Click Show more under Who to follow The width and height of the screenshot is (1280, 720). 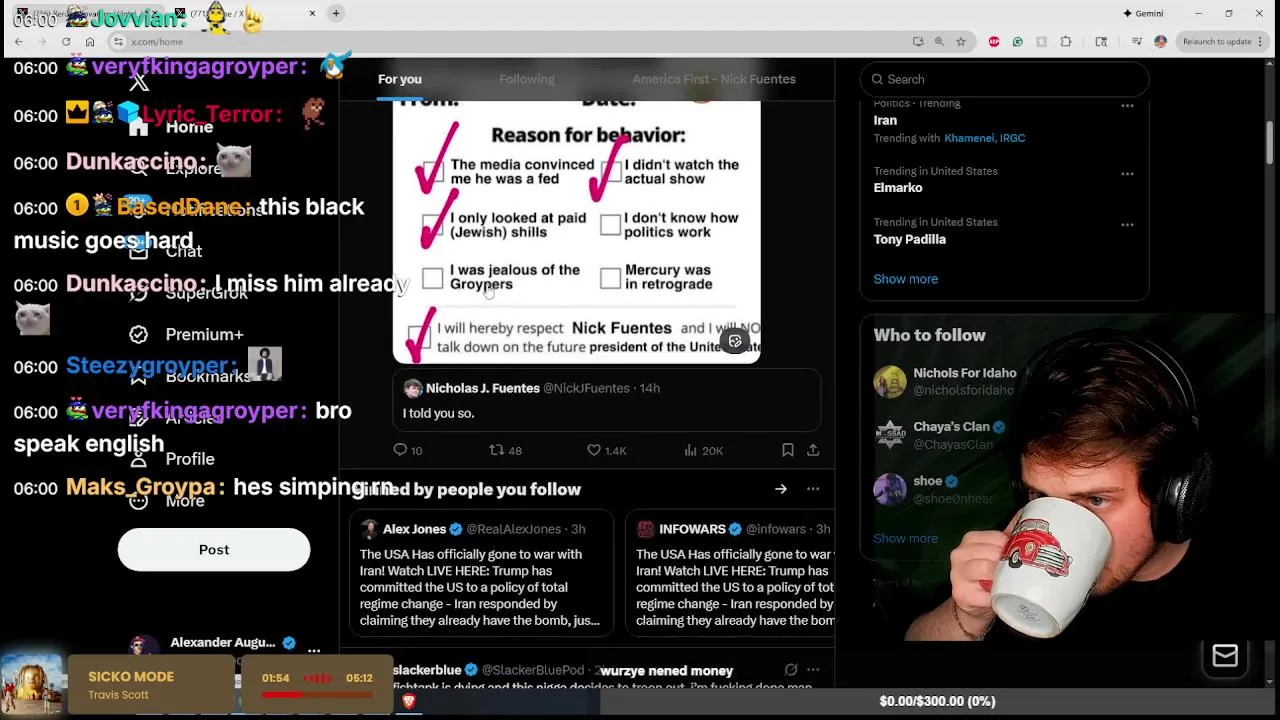coord(905,538)
